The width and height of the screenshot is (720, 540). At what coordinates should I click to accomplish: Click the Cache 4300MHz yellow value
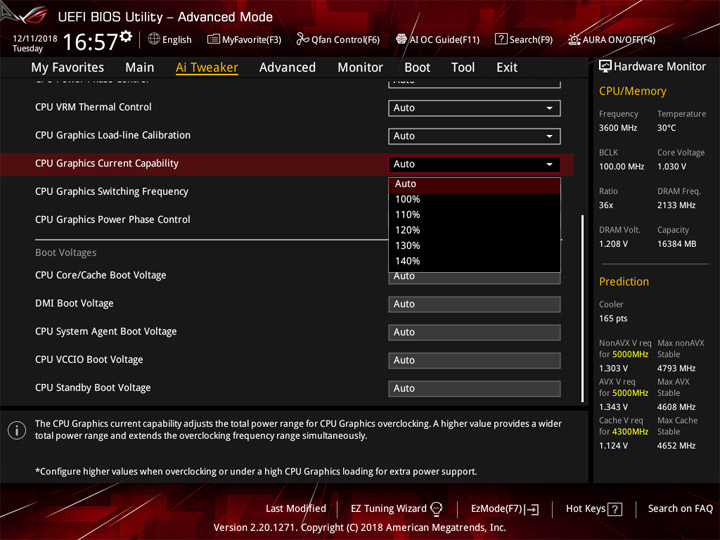(630, 432)
